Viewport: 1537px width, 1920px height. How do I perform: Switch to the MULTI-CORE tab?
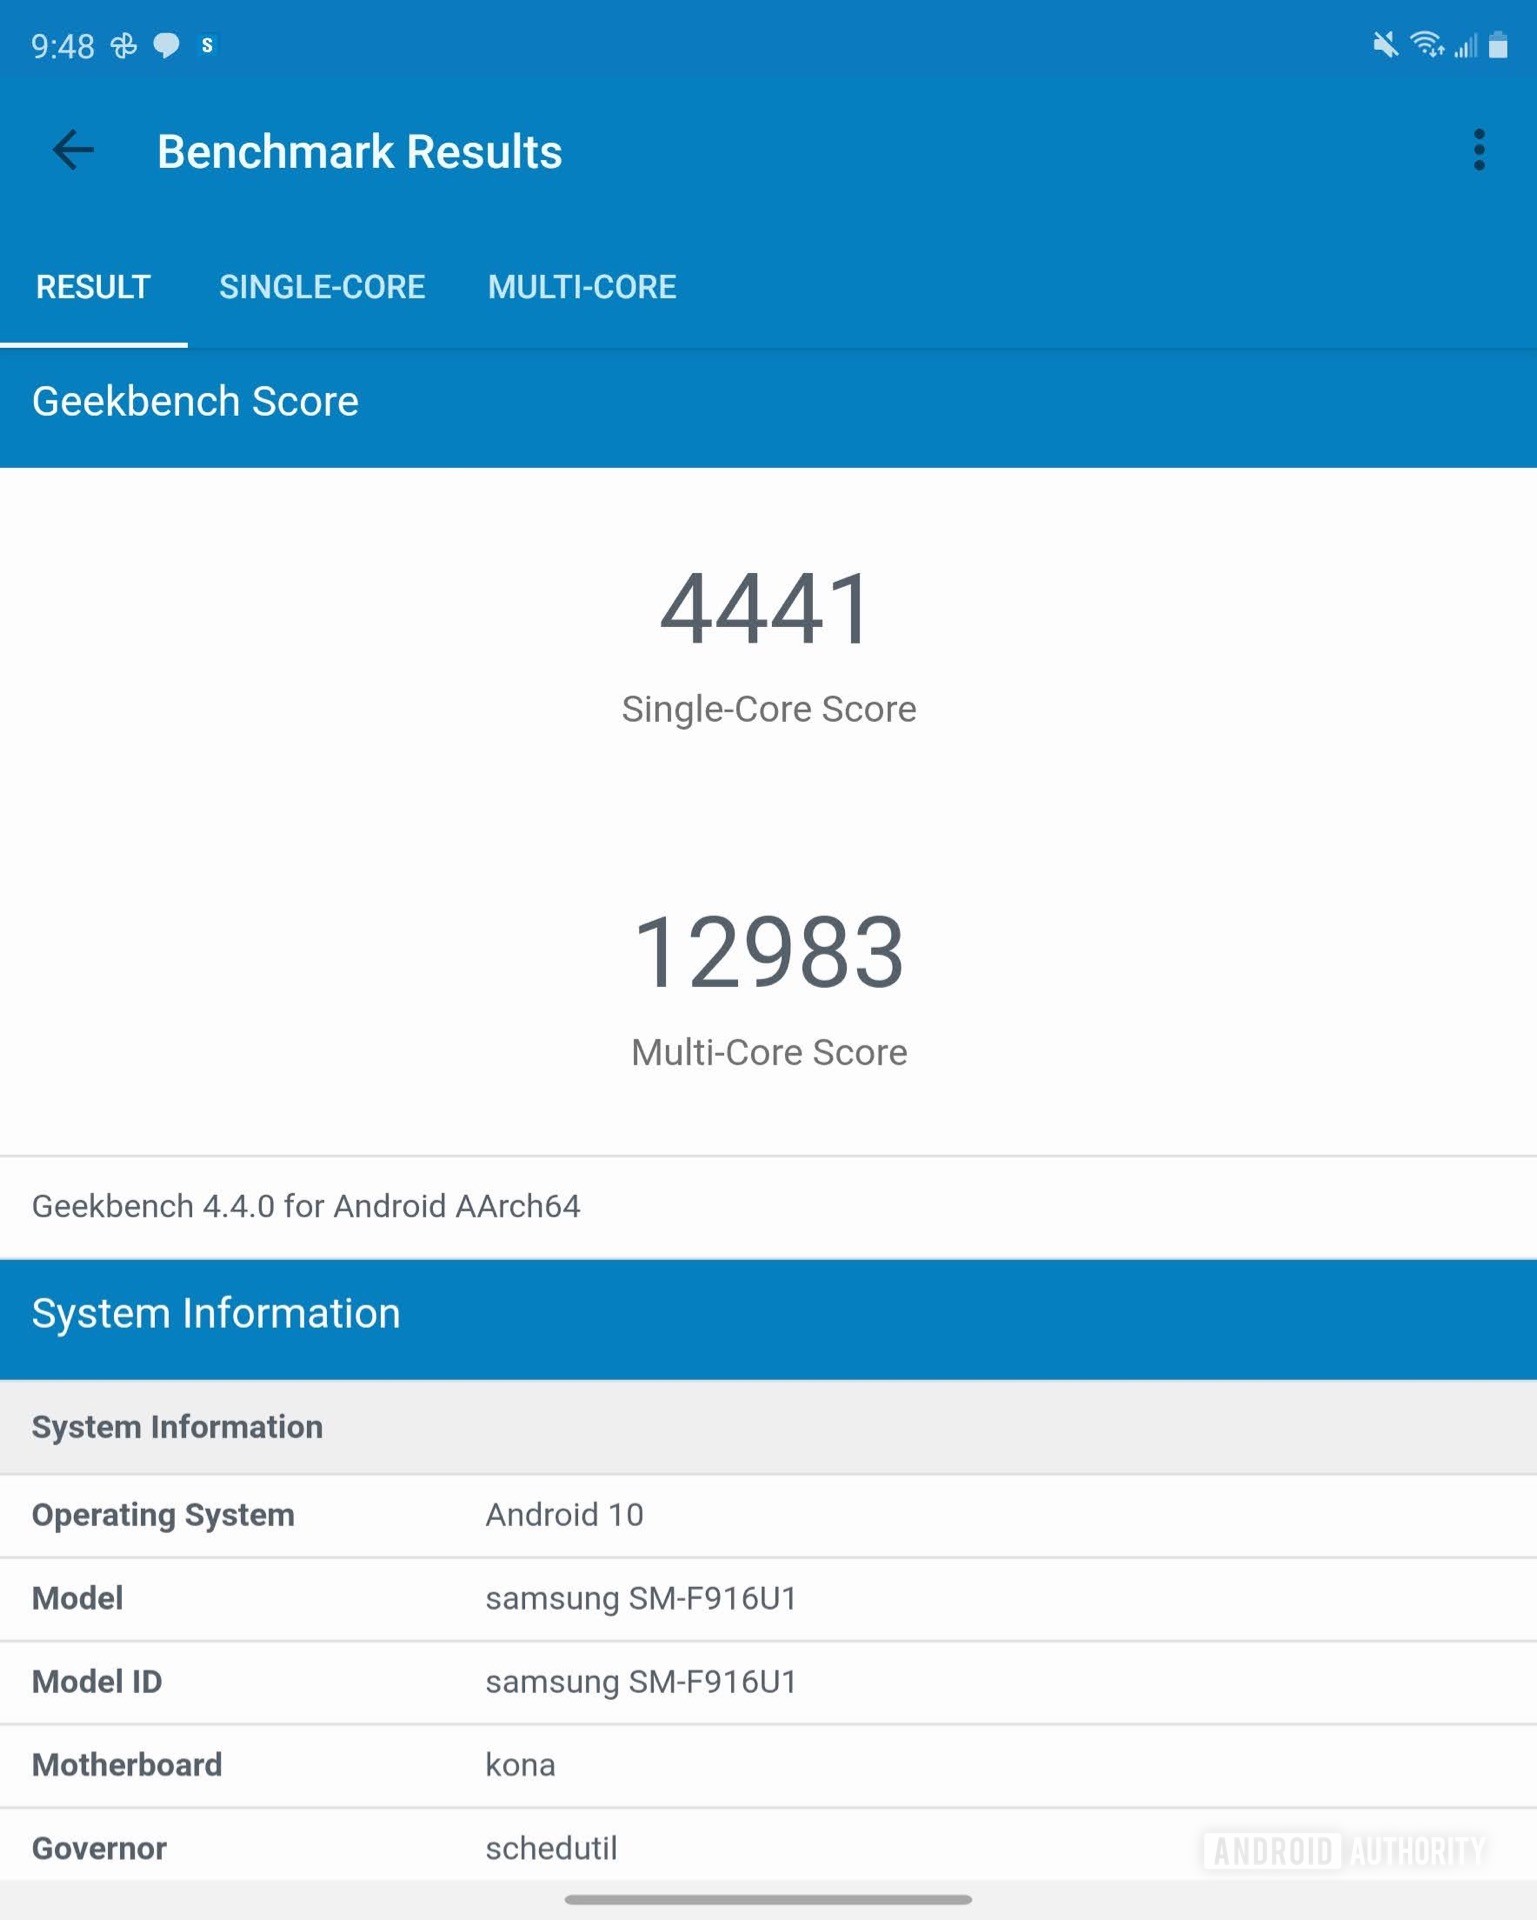pyautogui.click(x=582, y=287)
